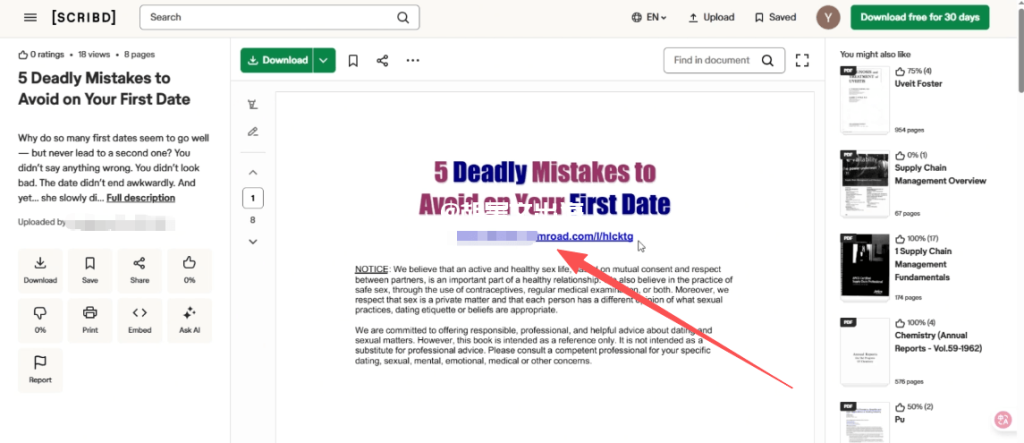Image resolution: width=1024 pixels, height=443 pixels.
Task: Select the text highlight tool
Action: [253, 104]
